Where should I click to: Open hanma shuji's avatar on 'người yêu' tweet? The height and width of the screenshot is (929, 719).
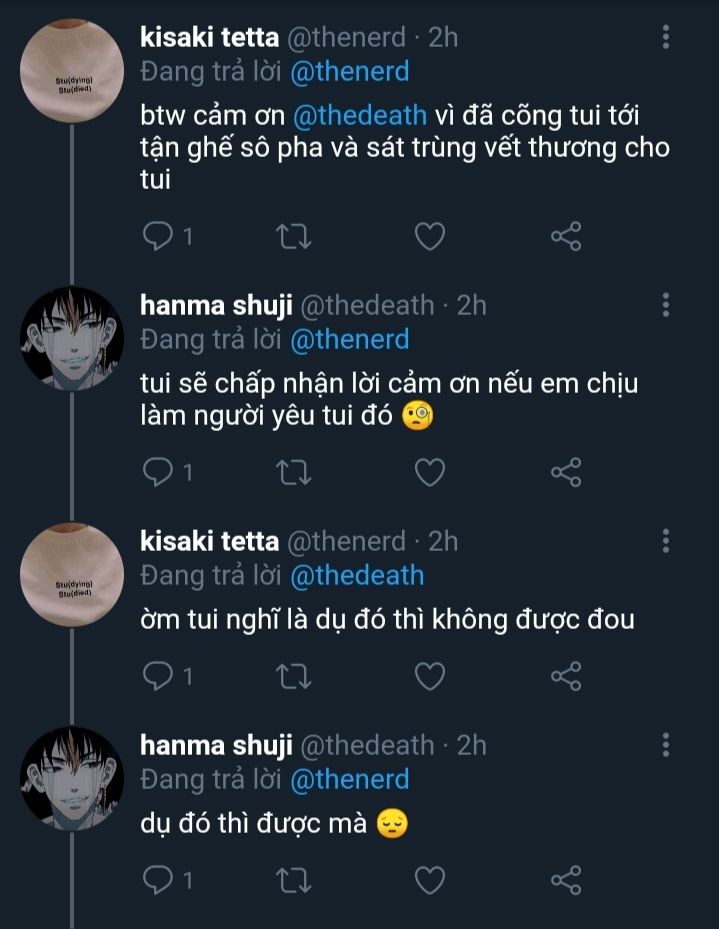click(72, 337)
